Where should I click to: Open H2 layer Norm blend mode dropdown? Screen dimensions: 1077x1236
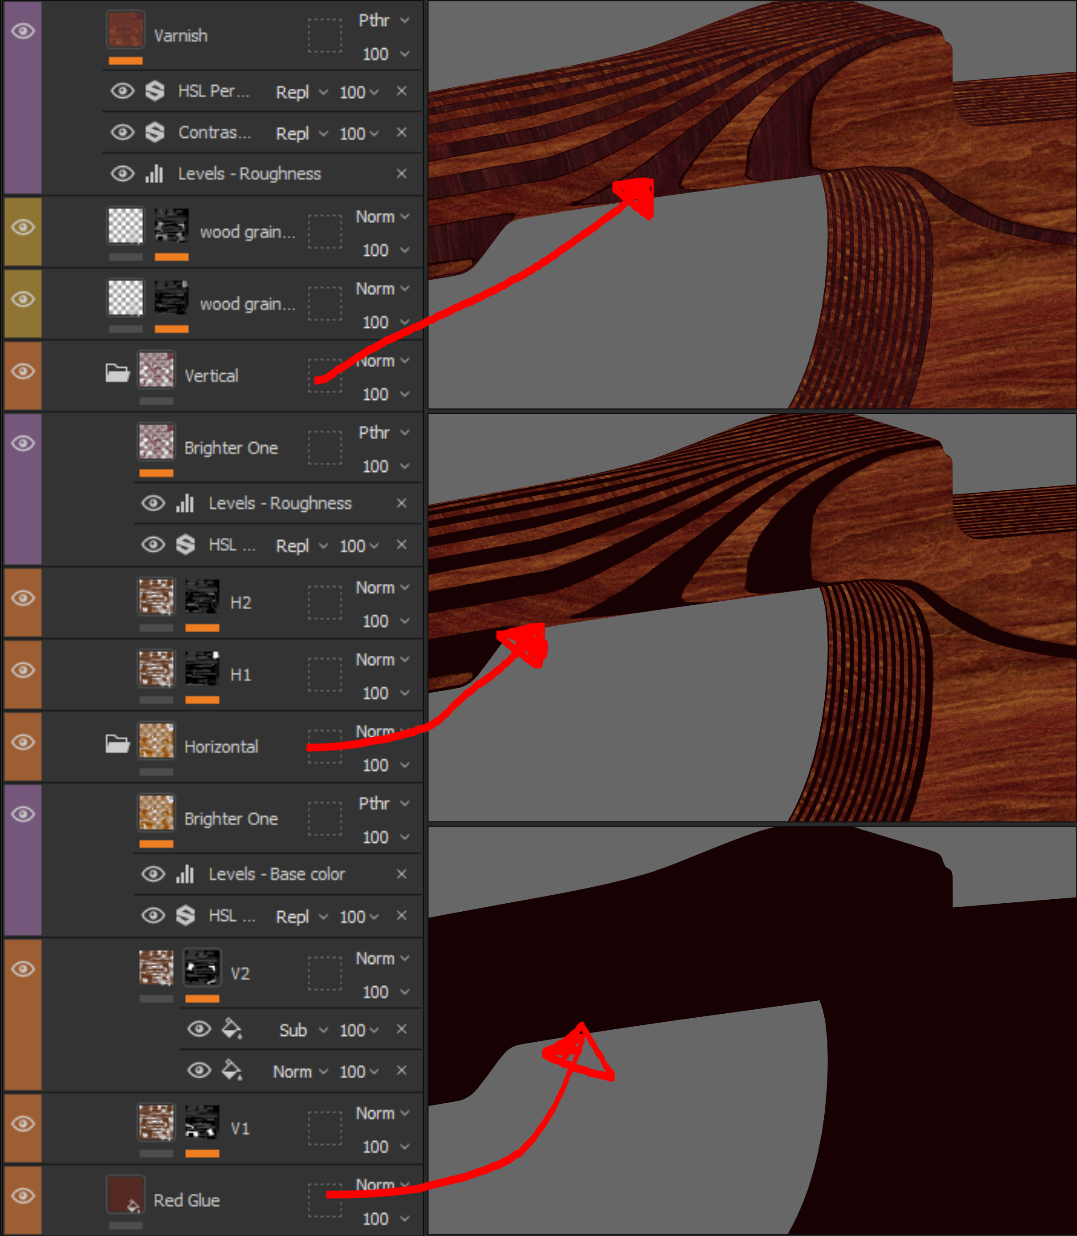pos(383,588)
